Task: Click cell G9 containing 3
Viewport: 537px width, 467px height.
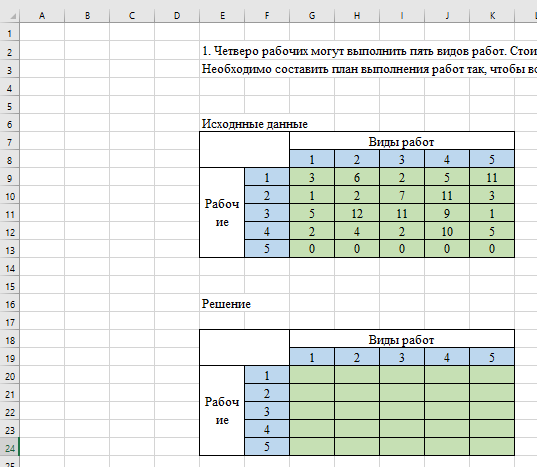Action: click(312, 177)
